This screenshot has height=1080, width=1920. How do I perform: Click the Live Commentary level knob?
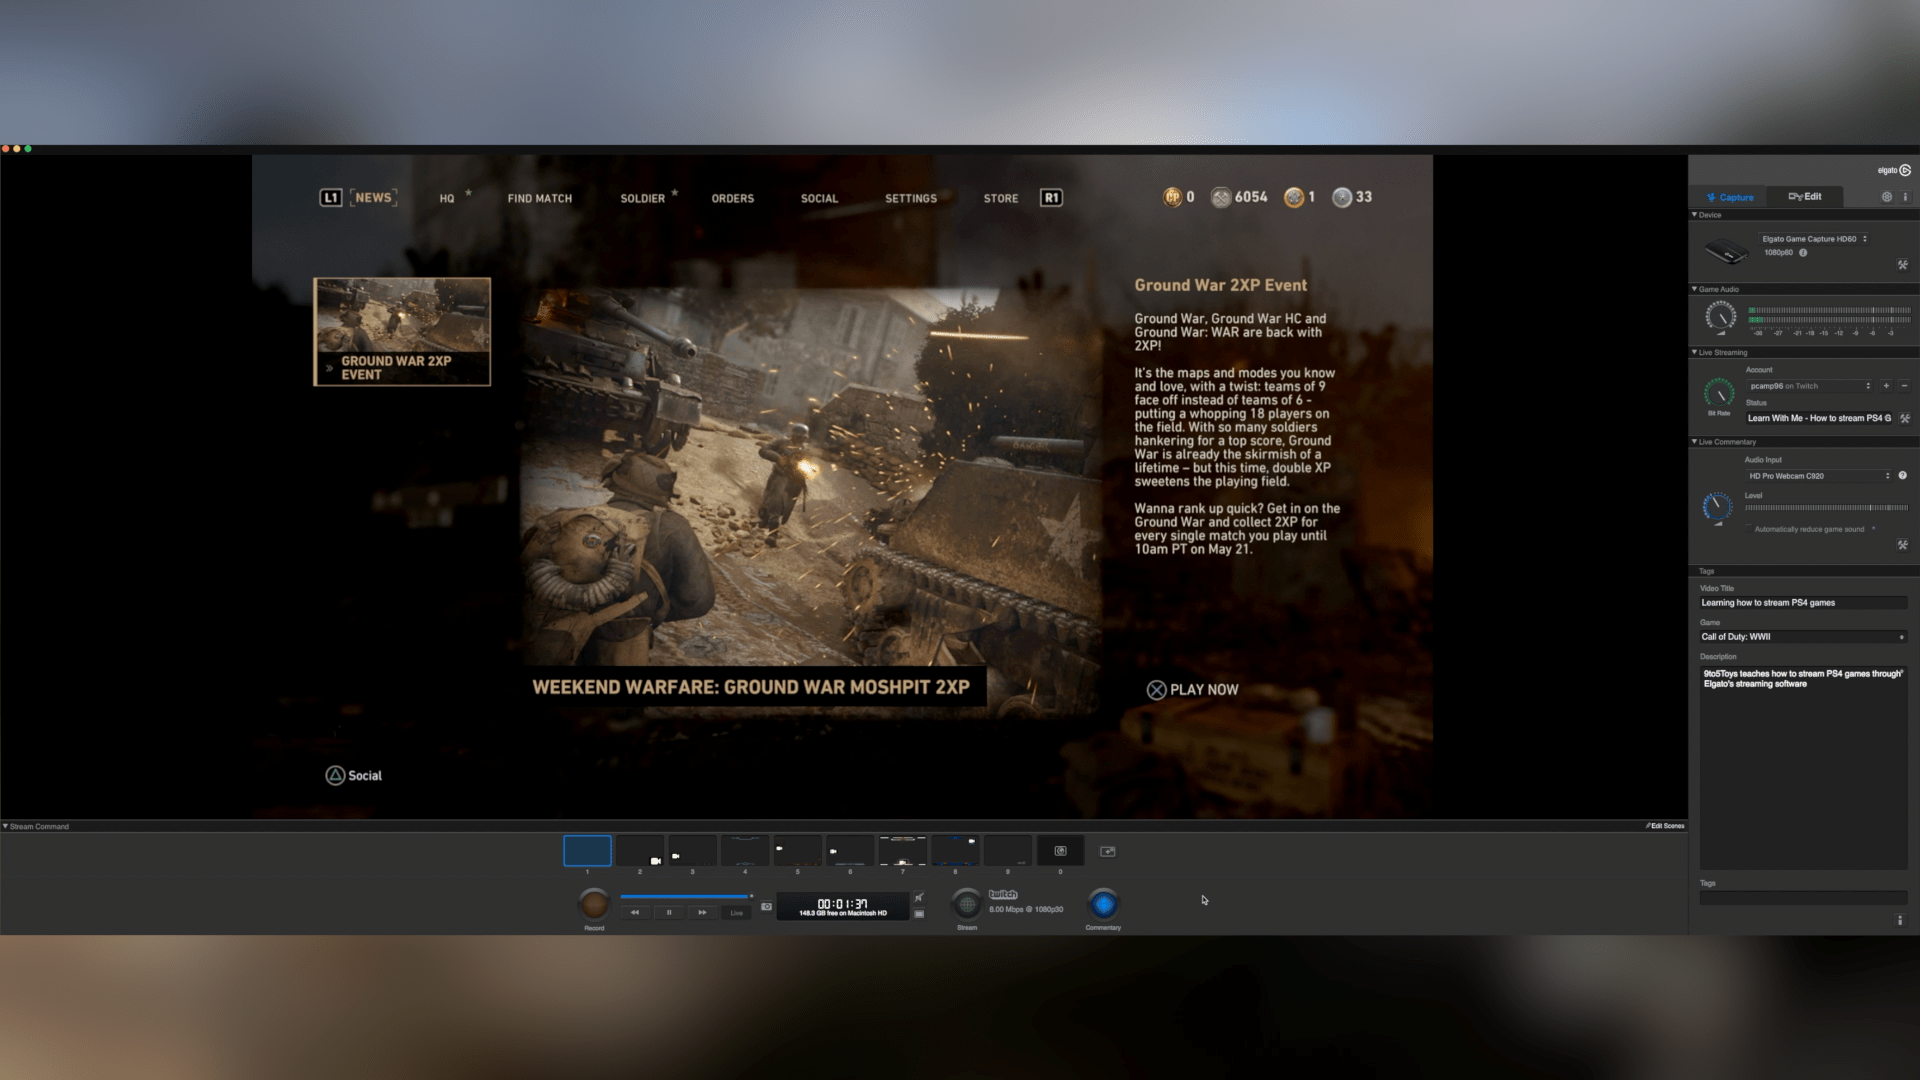1717,507
